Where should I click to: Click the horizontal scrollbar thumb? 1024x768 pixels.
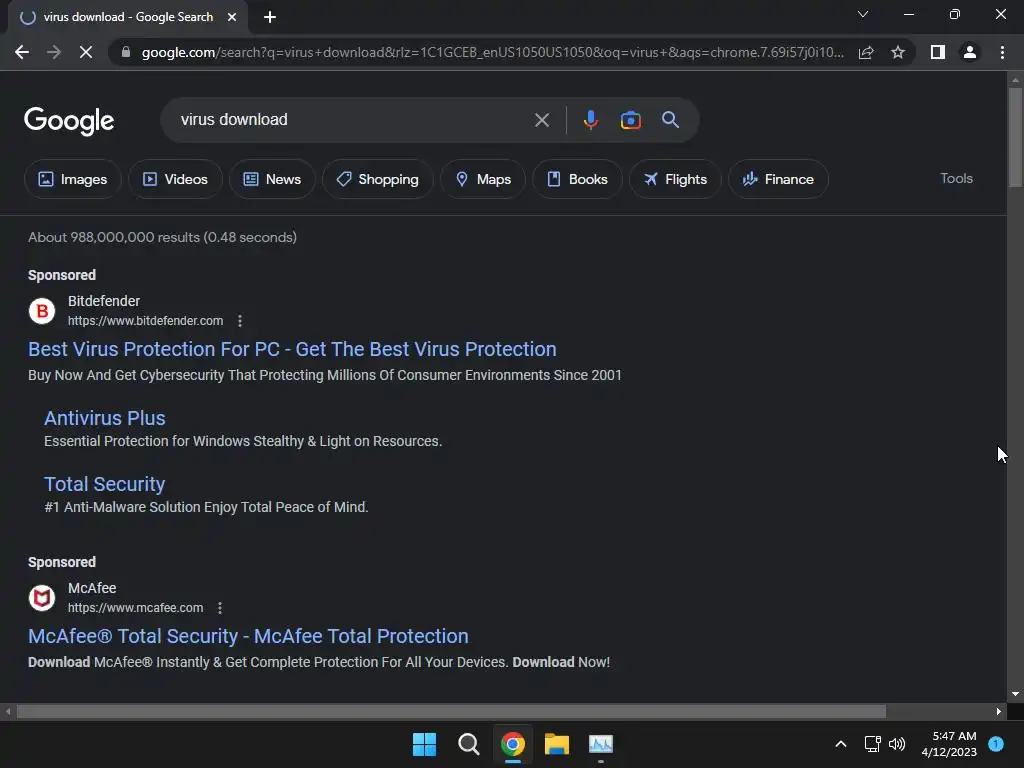(451, 711)
